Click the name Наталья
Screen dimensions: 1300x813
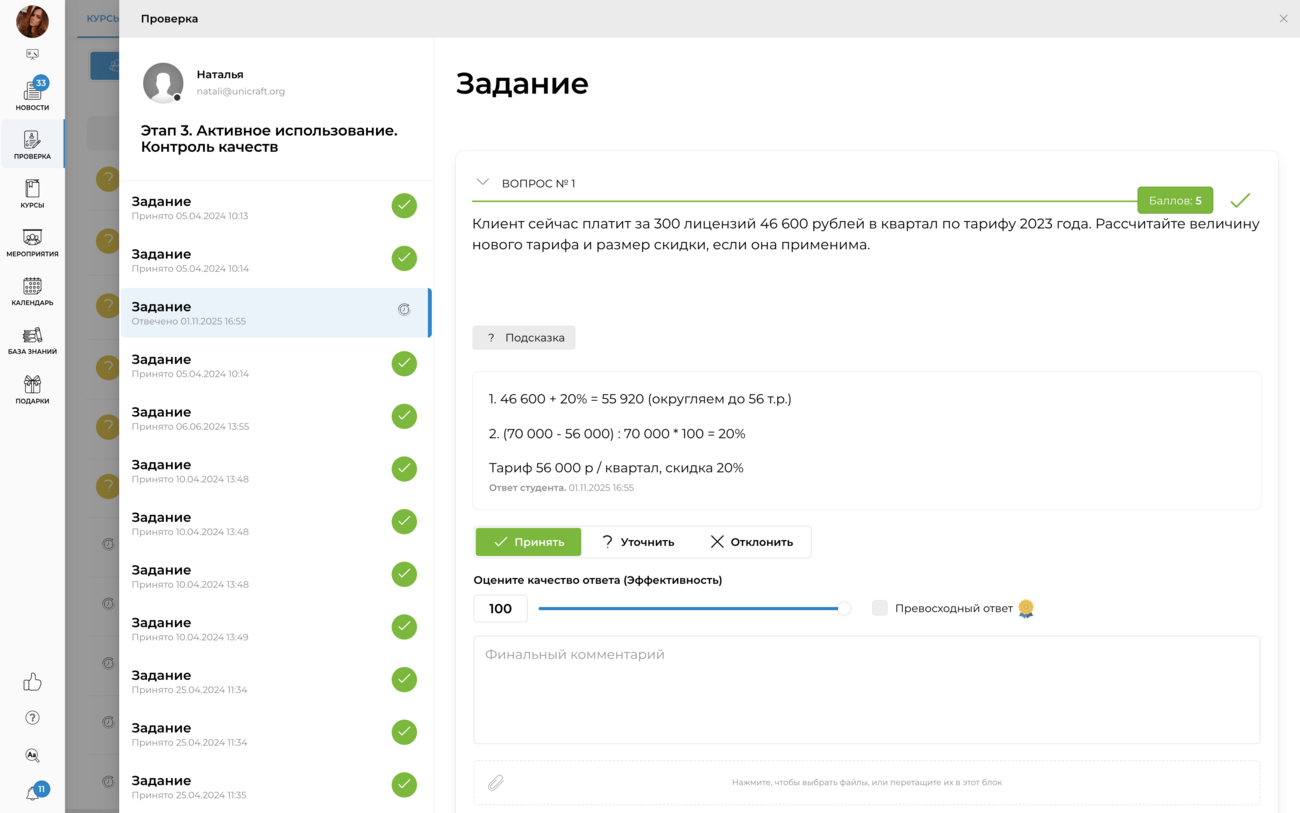[220, 74]
